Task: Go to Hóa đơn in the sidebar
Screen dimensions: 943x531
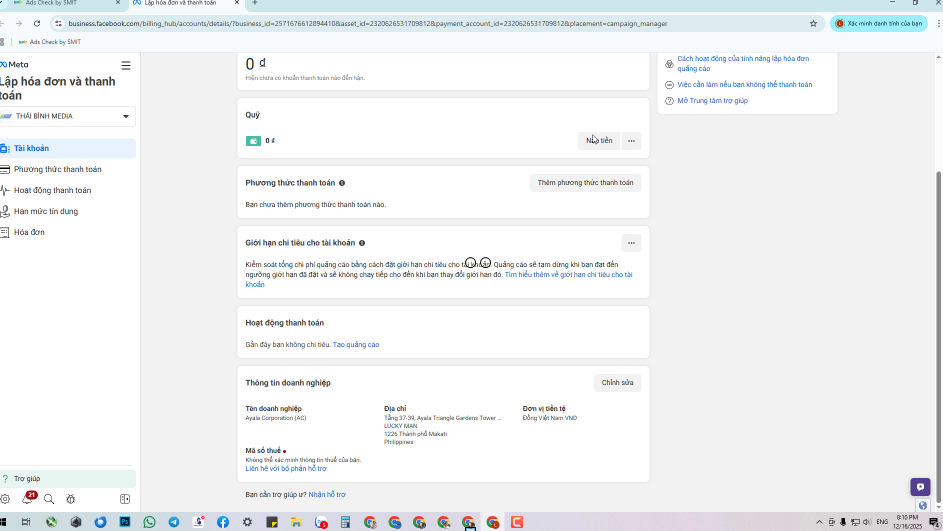Action: pyautogui.click(x=29, y=232)
